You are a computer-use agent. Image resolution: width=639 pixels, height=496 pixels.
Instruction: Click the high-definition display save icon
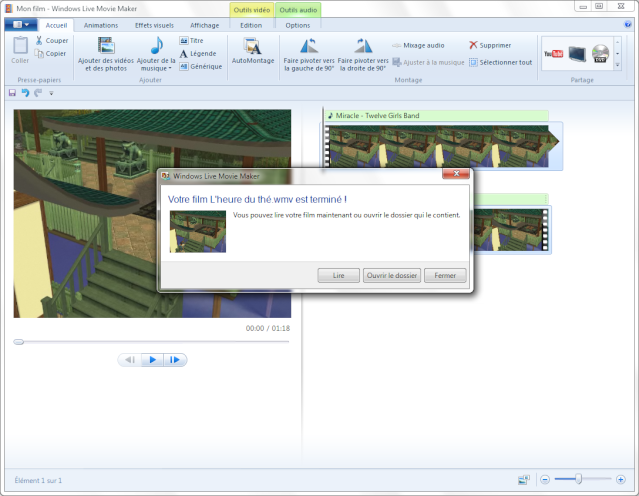pyautogui.click(x=577, y=54)
